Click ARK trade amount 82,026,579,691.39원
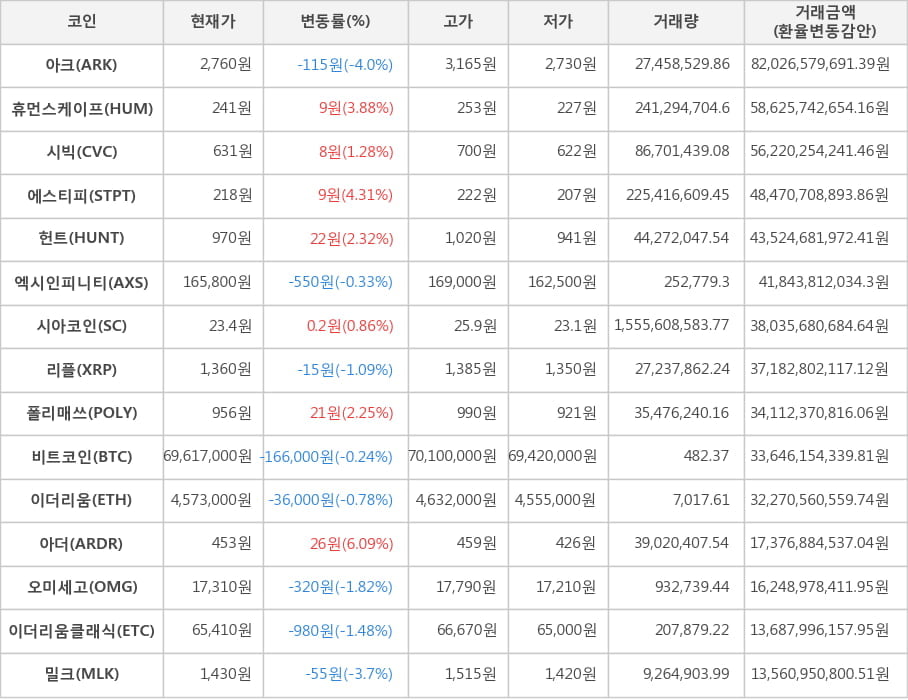Screen dimensions: 908x700 [x=820, y=64]
